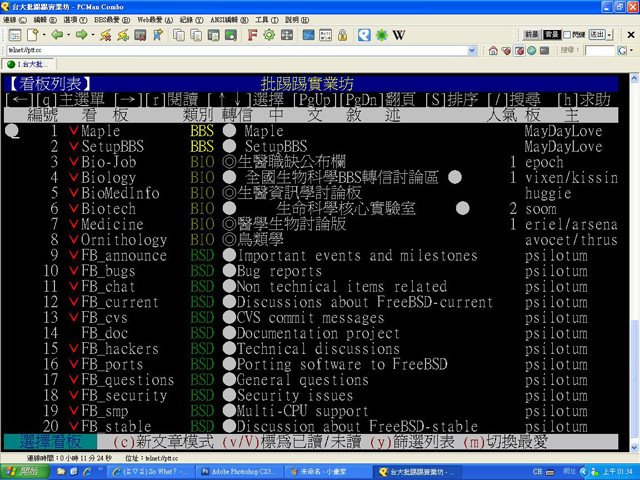
Task: Open the ANSI編輯 menu
Action: pyautogui.click(x=229, y=20)
